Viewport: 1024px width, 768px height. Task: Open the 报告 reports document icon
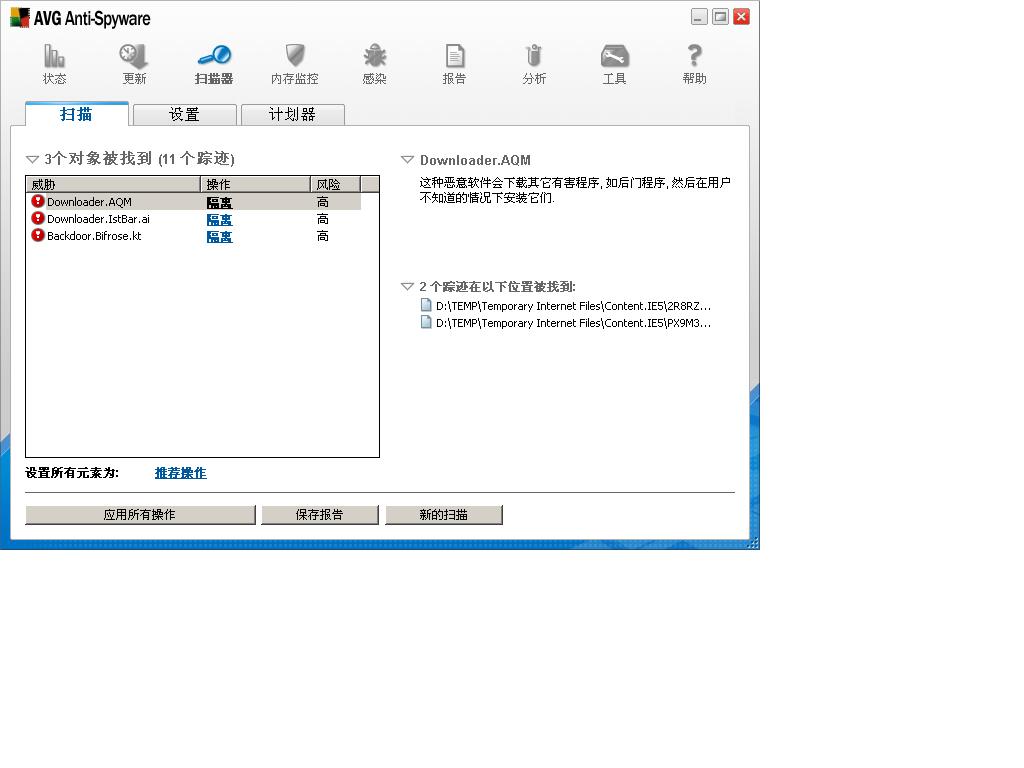(455, 56)
